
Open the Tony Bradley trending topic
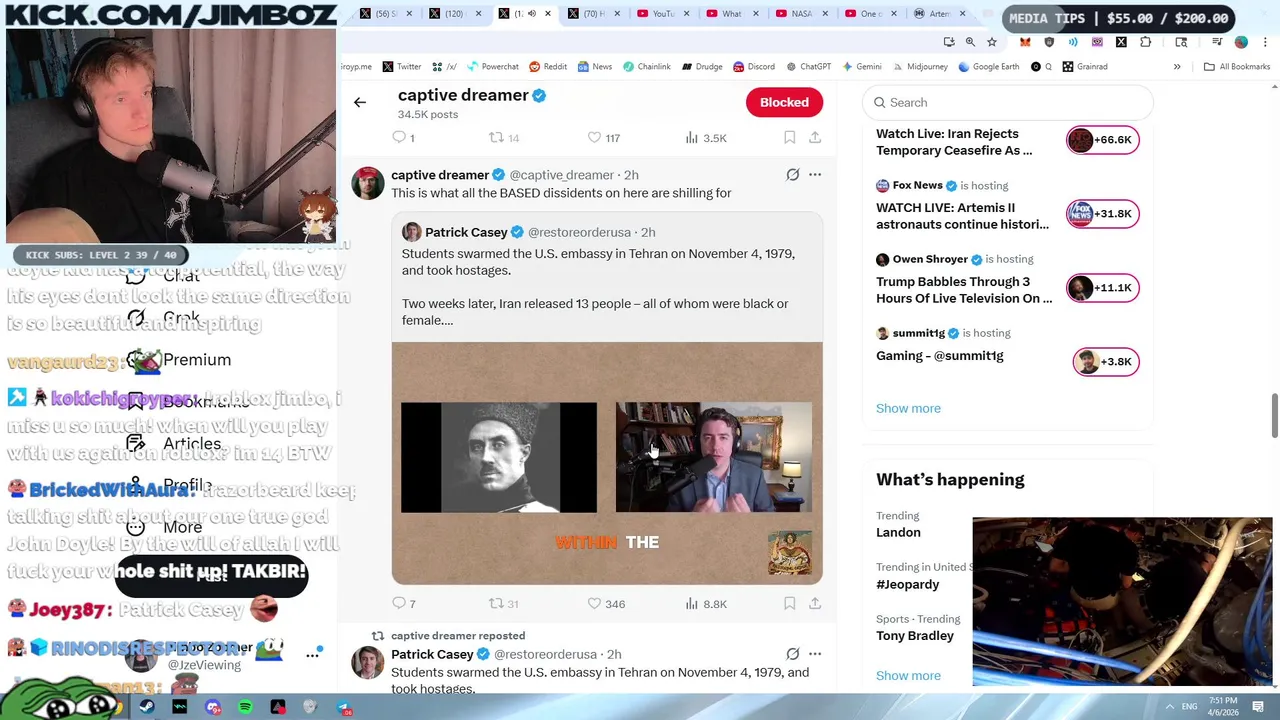[x=915, y=636]
